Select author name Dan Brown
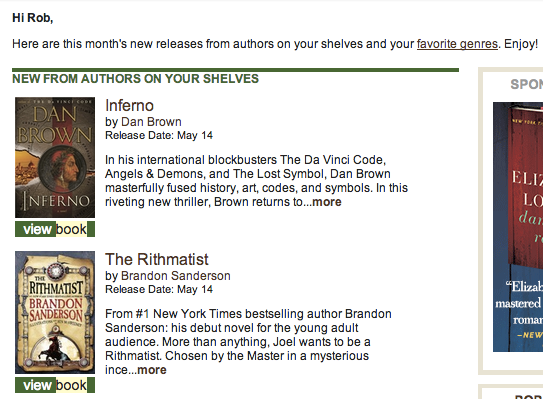This screenshot has width=543, height=399. (x=151, y=122)
